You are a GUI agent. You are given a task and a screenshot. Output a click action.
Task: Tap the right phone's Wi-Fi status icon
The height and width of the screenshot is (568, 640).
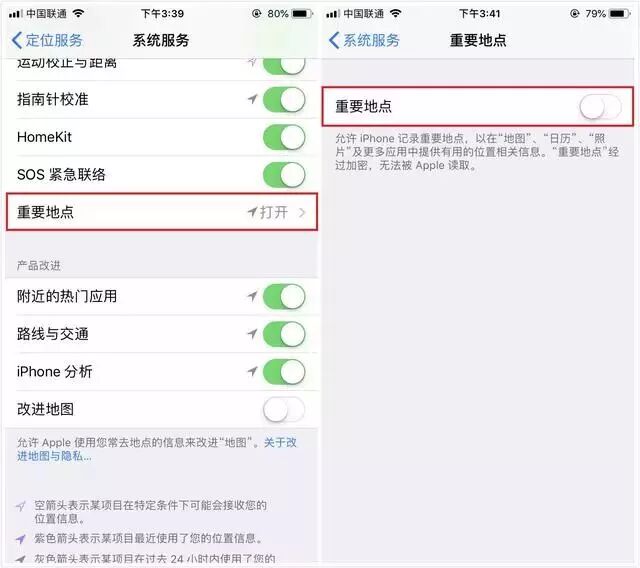coord(395,13)
